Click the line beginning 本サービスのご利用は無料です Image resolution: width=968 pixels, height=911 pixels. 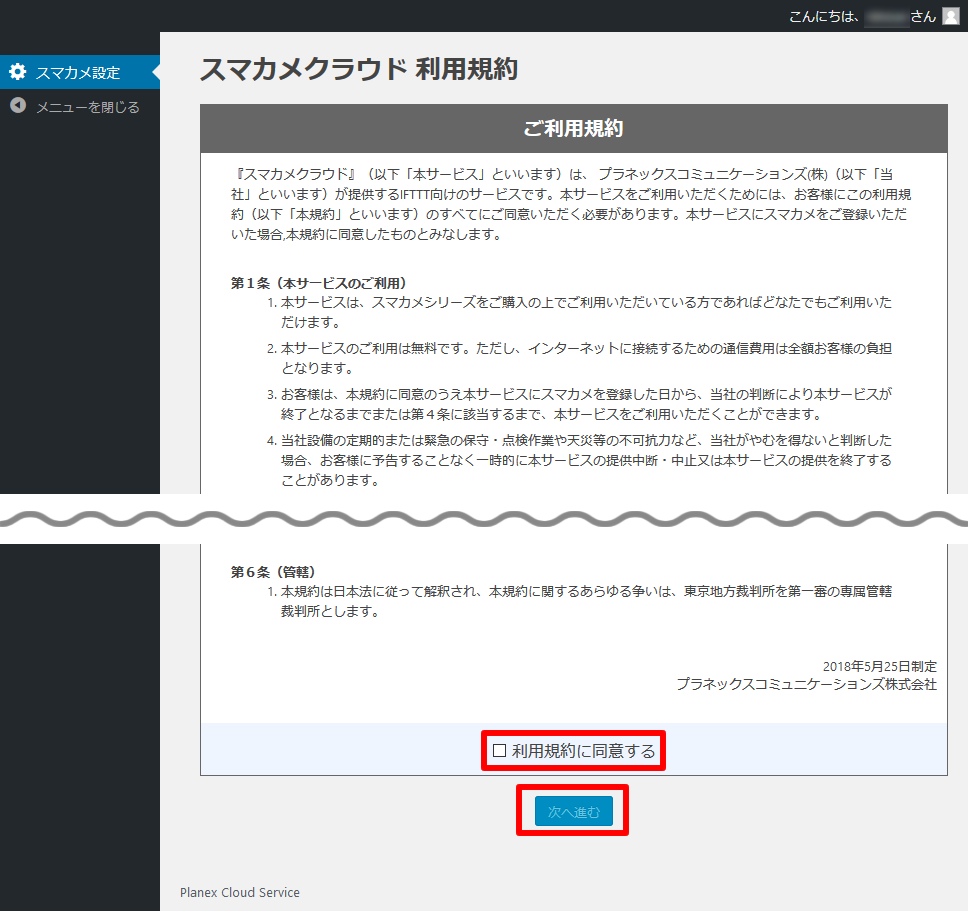(586, 348)
